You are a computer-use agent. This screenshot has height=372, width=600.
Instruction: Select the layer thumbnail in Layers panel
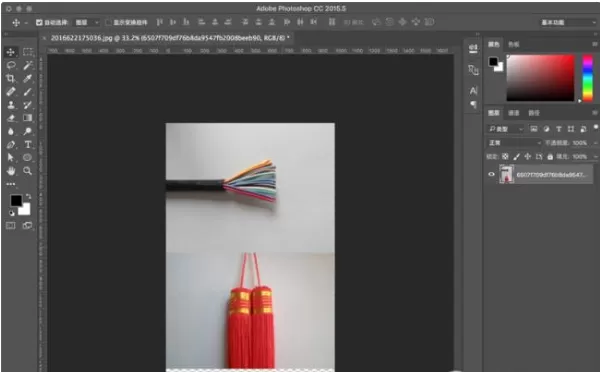tap(506, 175)
